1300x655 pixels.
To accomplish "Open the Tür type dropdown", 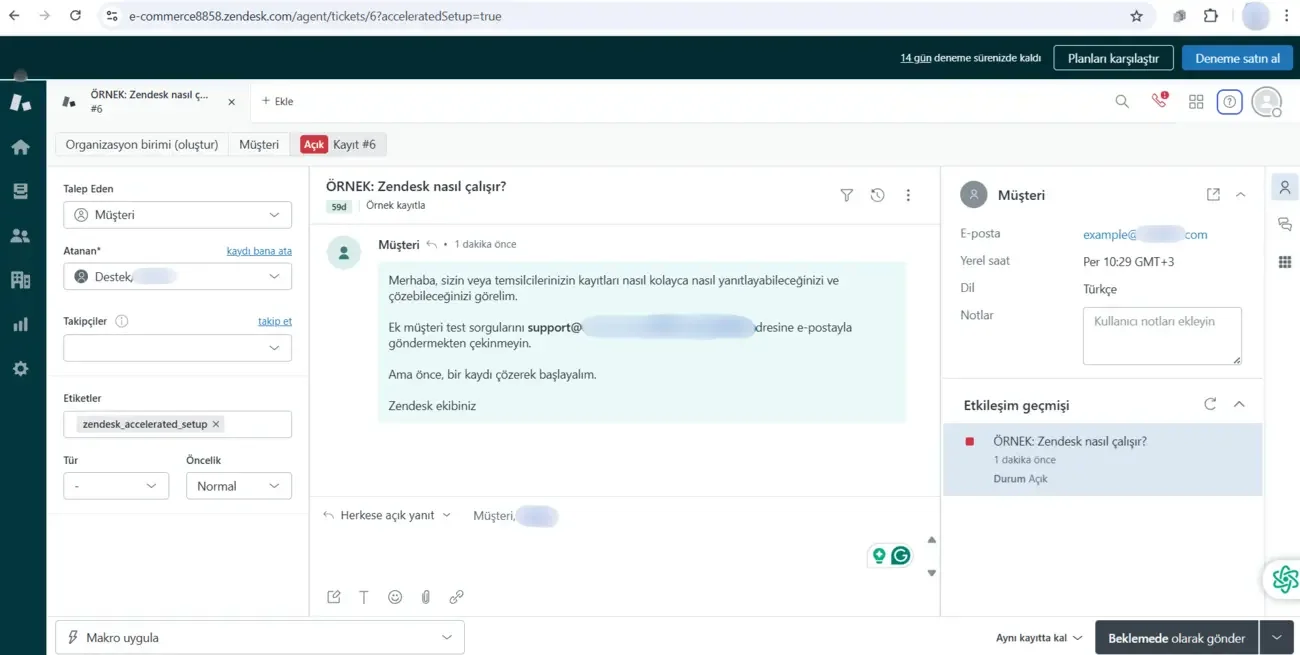I will 116,486.
